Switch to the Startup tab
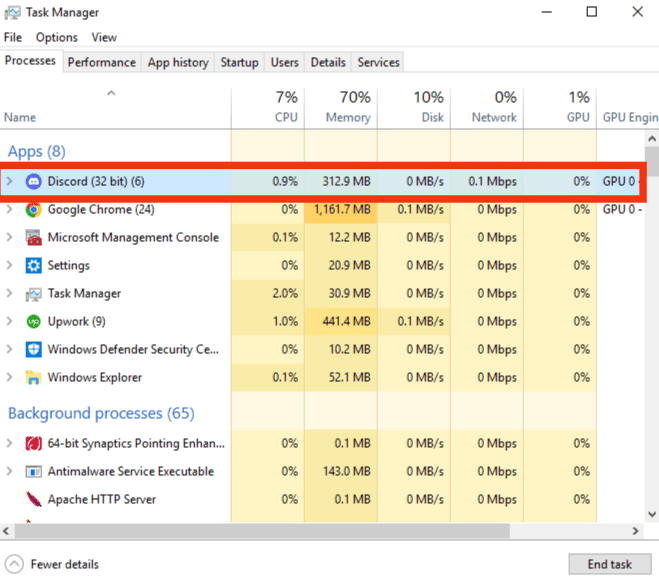659x581 pixels. (240, 62)
